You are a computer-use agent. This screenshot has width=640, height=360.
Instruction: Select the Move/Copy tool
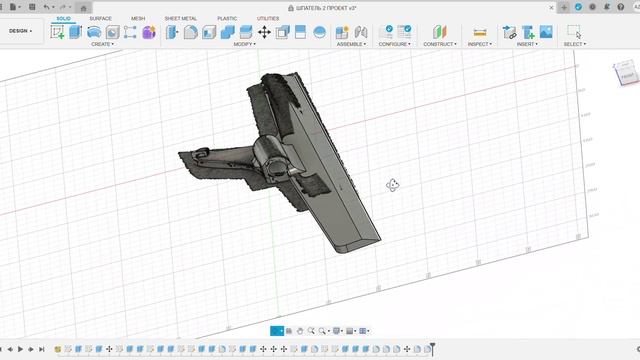tap(264, 32)
